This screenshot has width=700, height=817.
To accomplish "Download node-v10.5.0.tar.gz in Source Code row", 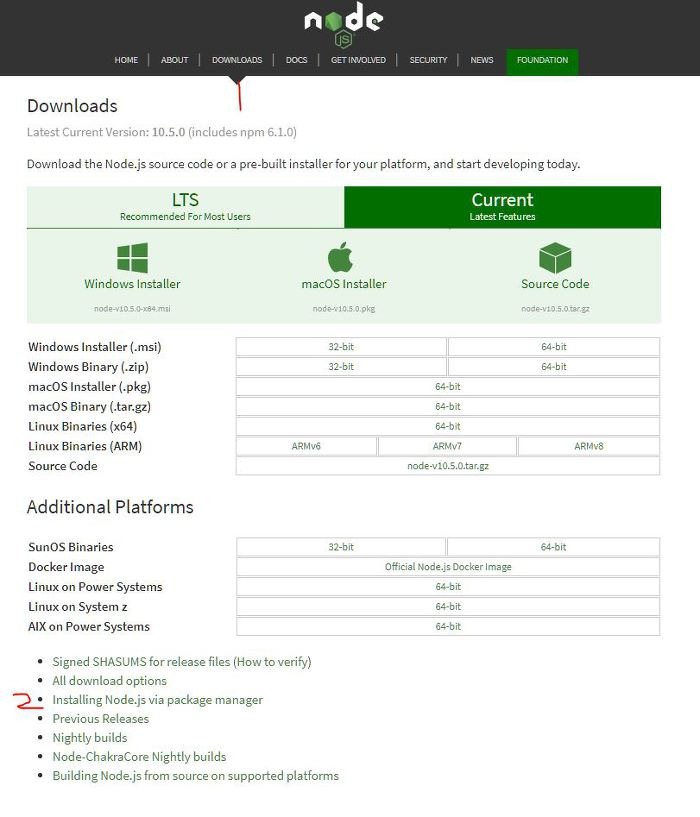I will pyautogui.click(x=448, y=466).
